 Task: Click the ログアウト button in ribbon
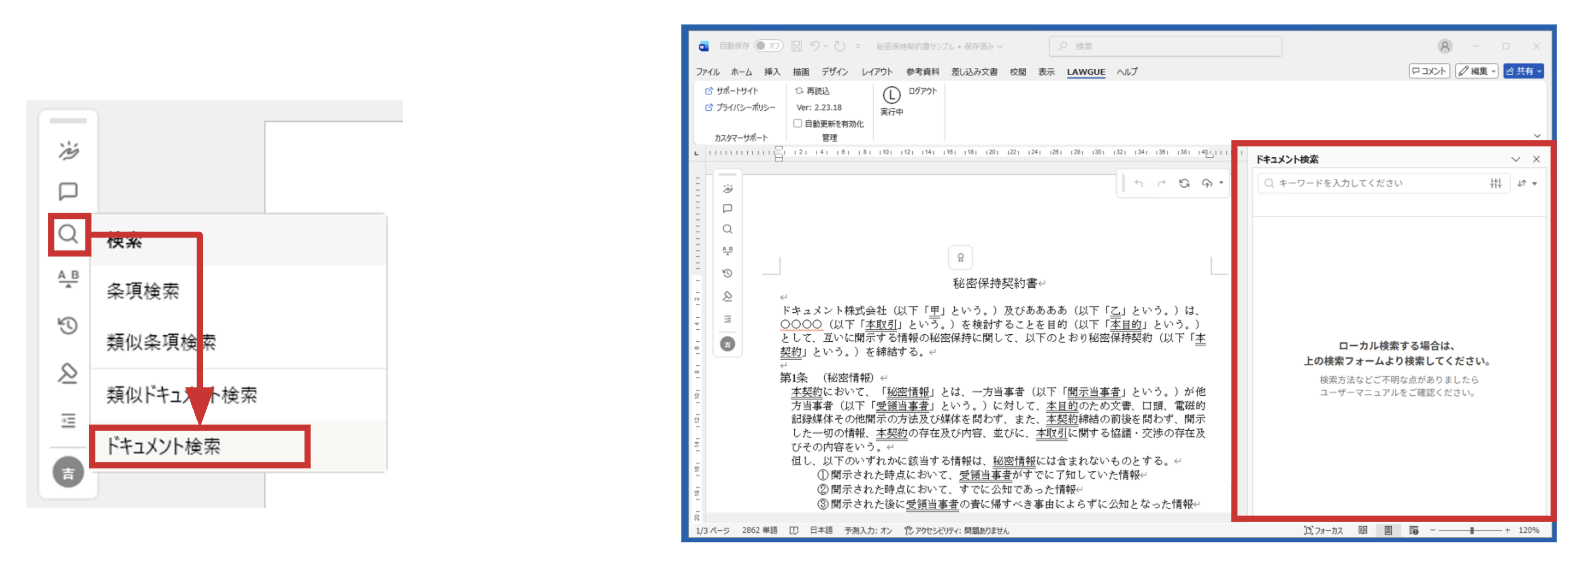pyautogui.click(x=922, y=91)
